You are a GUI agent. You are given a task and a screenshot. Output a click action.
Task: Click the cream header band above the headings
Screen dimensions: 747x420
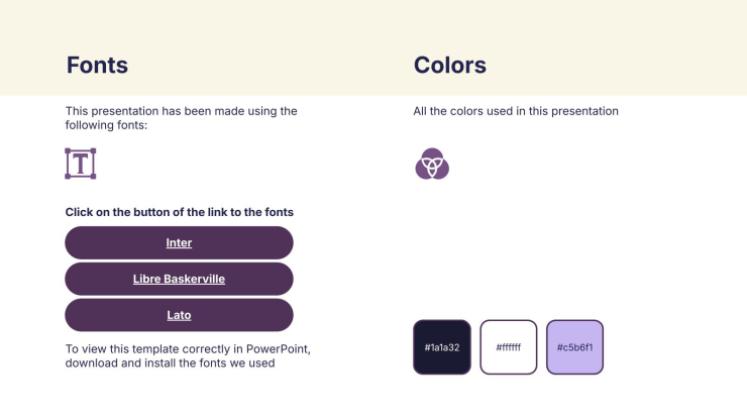[x=373, y=22]
